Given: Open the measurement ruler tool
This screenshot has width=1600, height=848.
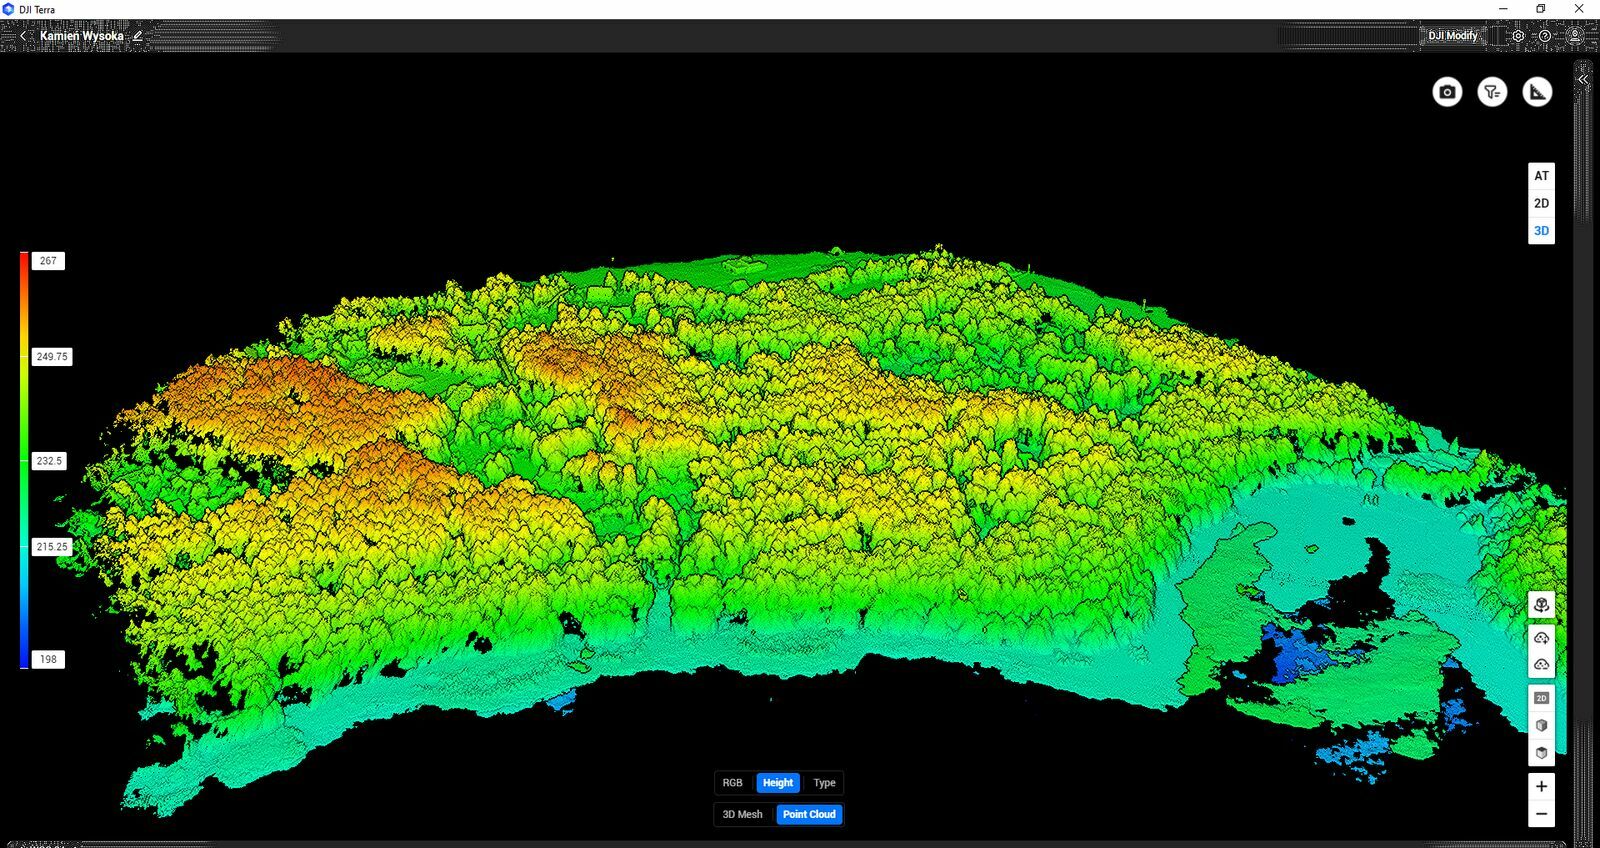Looking at the screenshot, I should [1537, 92].
